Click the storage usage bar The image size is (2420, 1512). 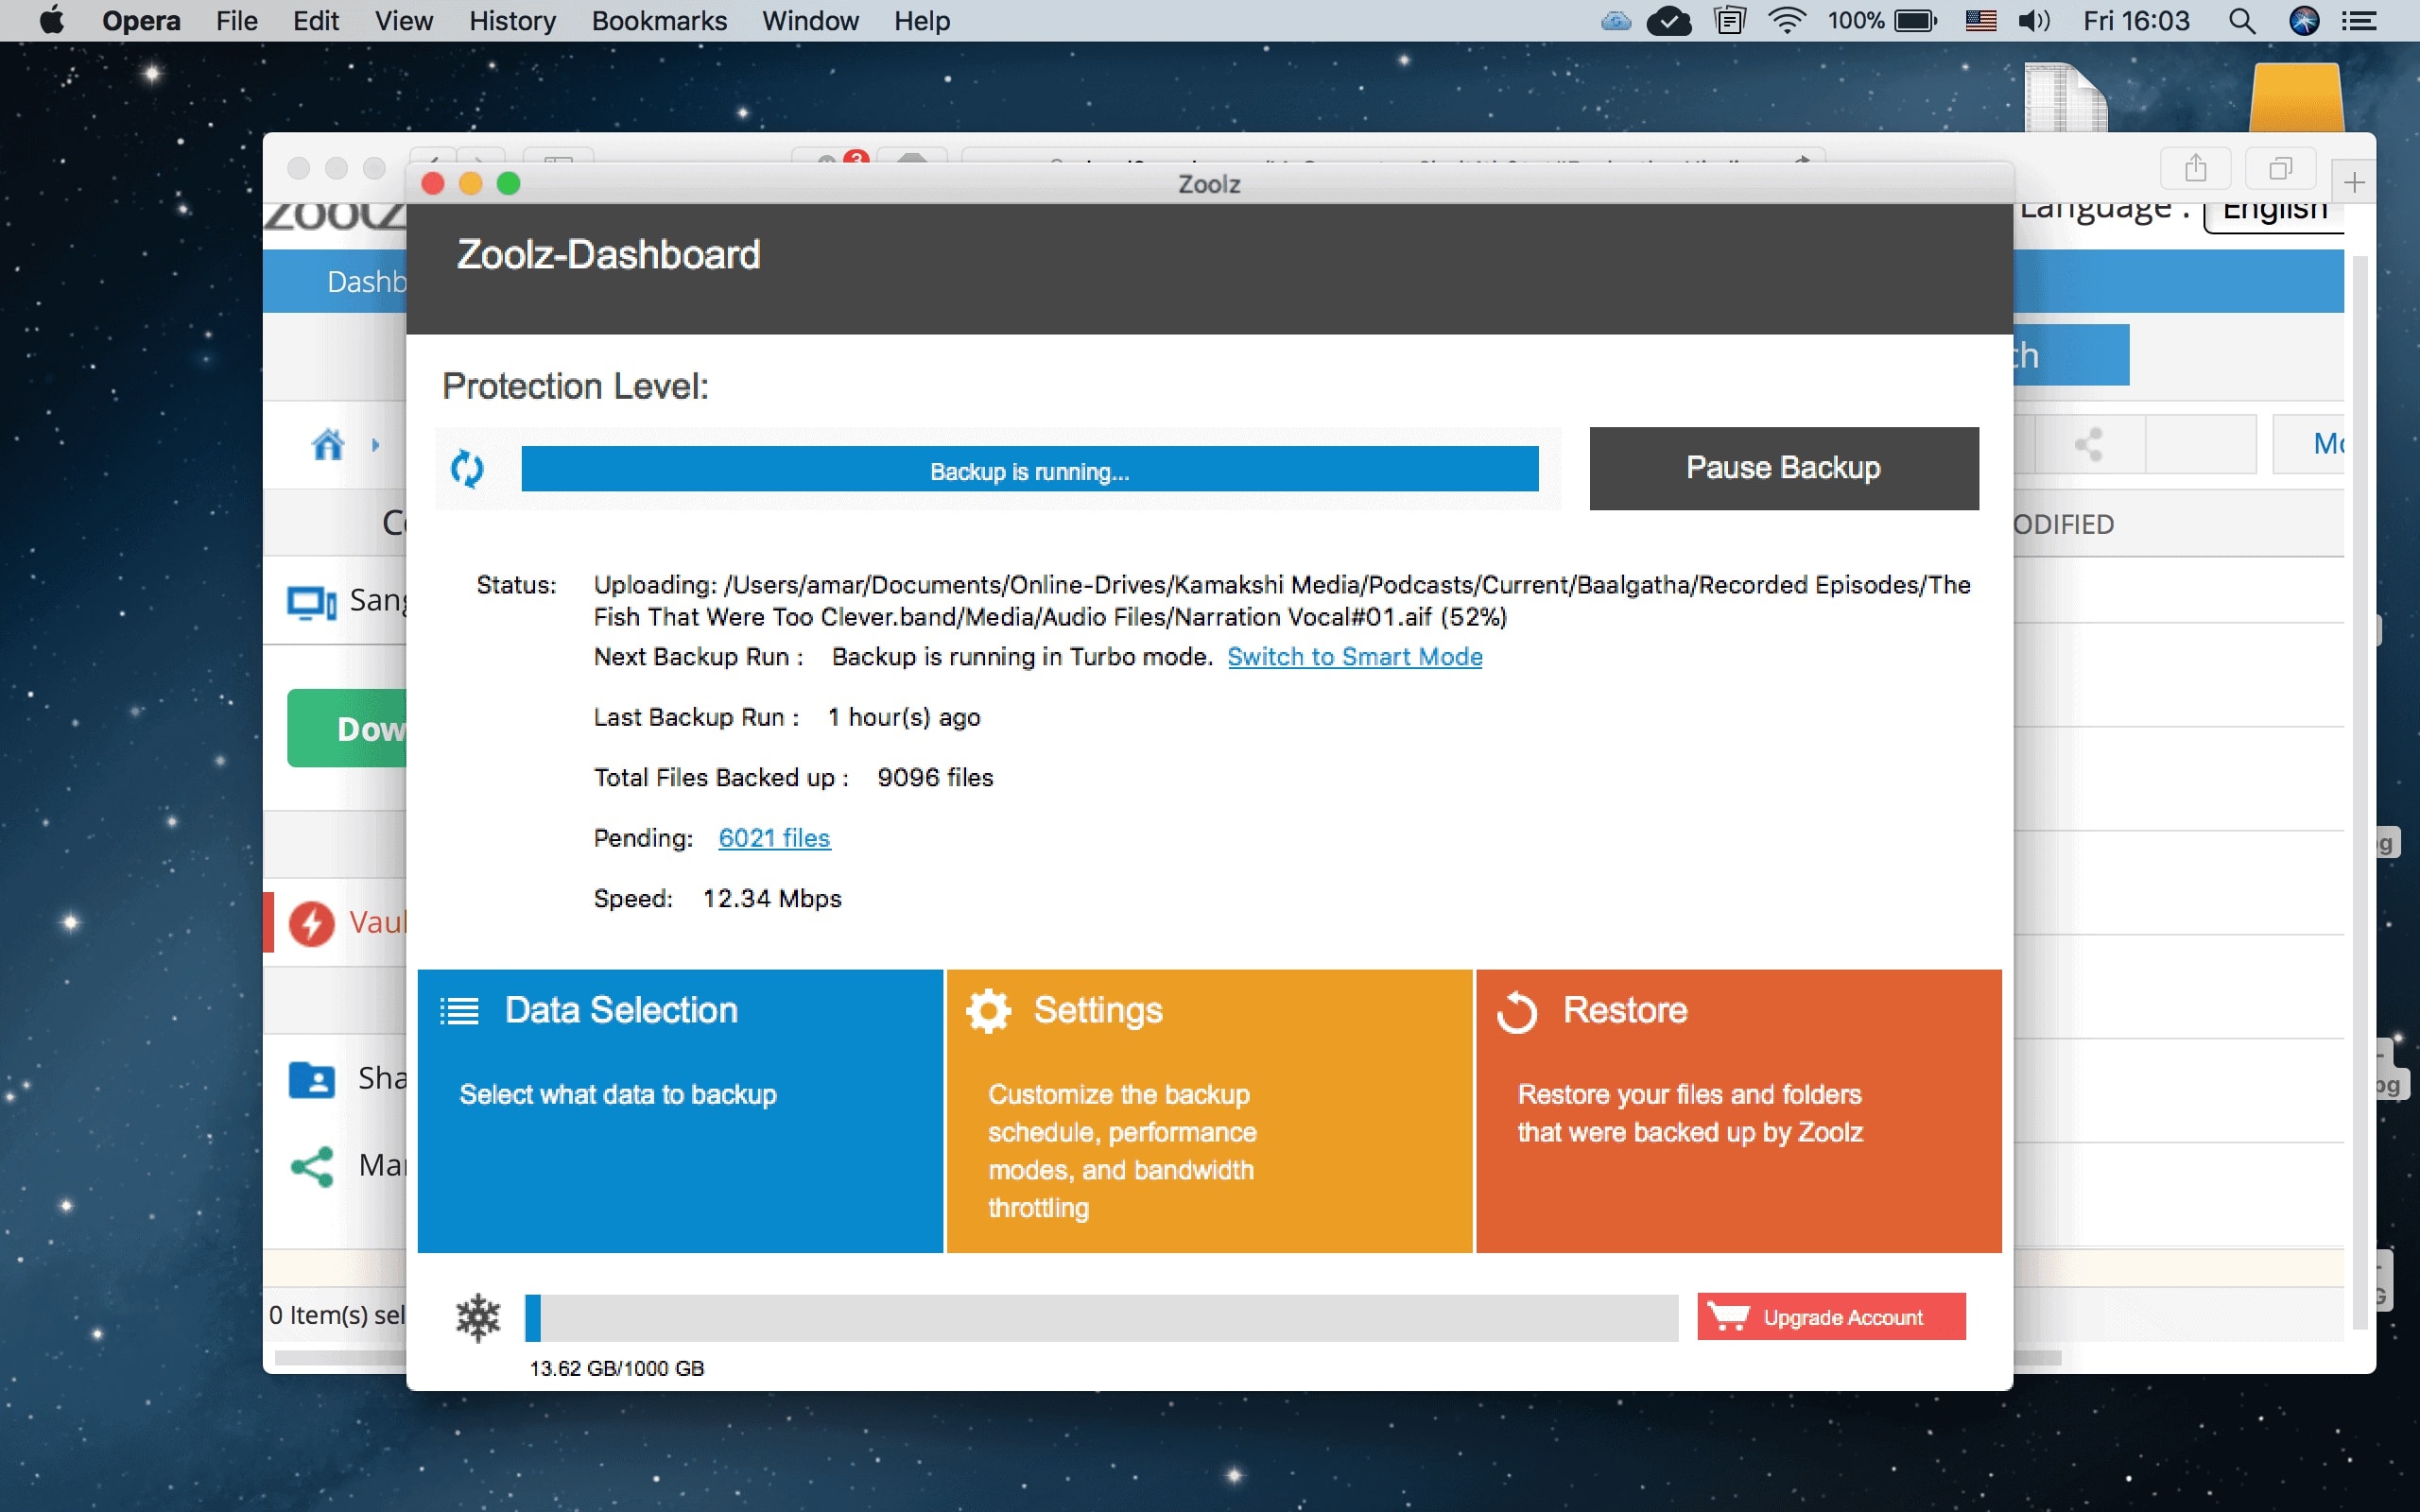(1101, 1317)
